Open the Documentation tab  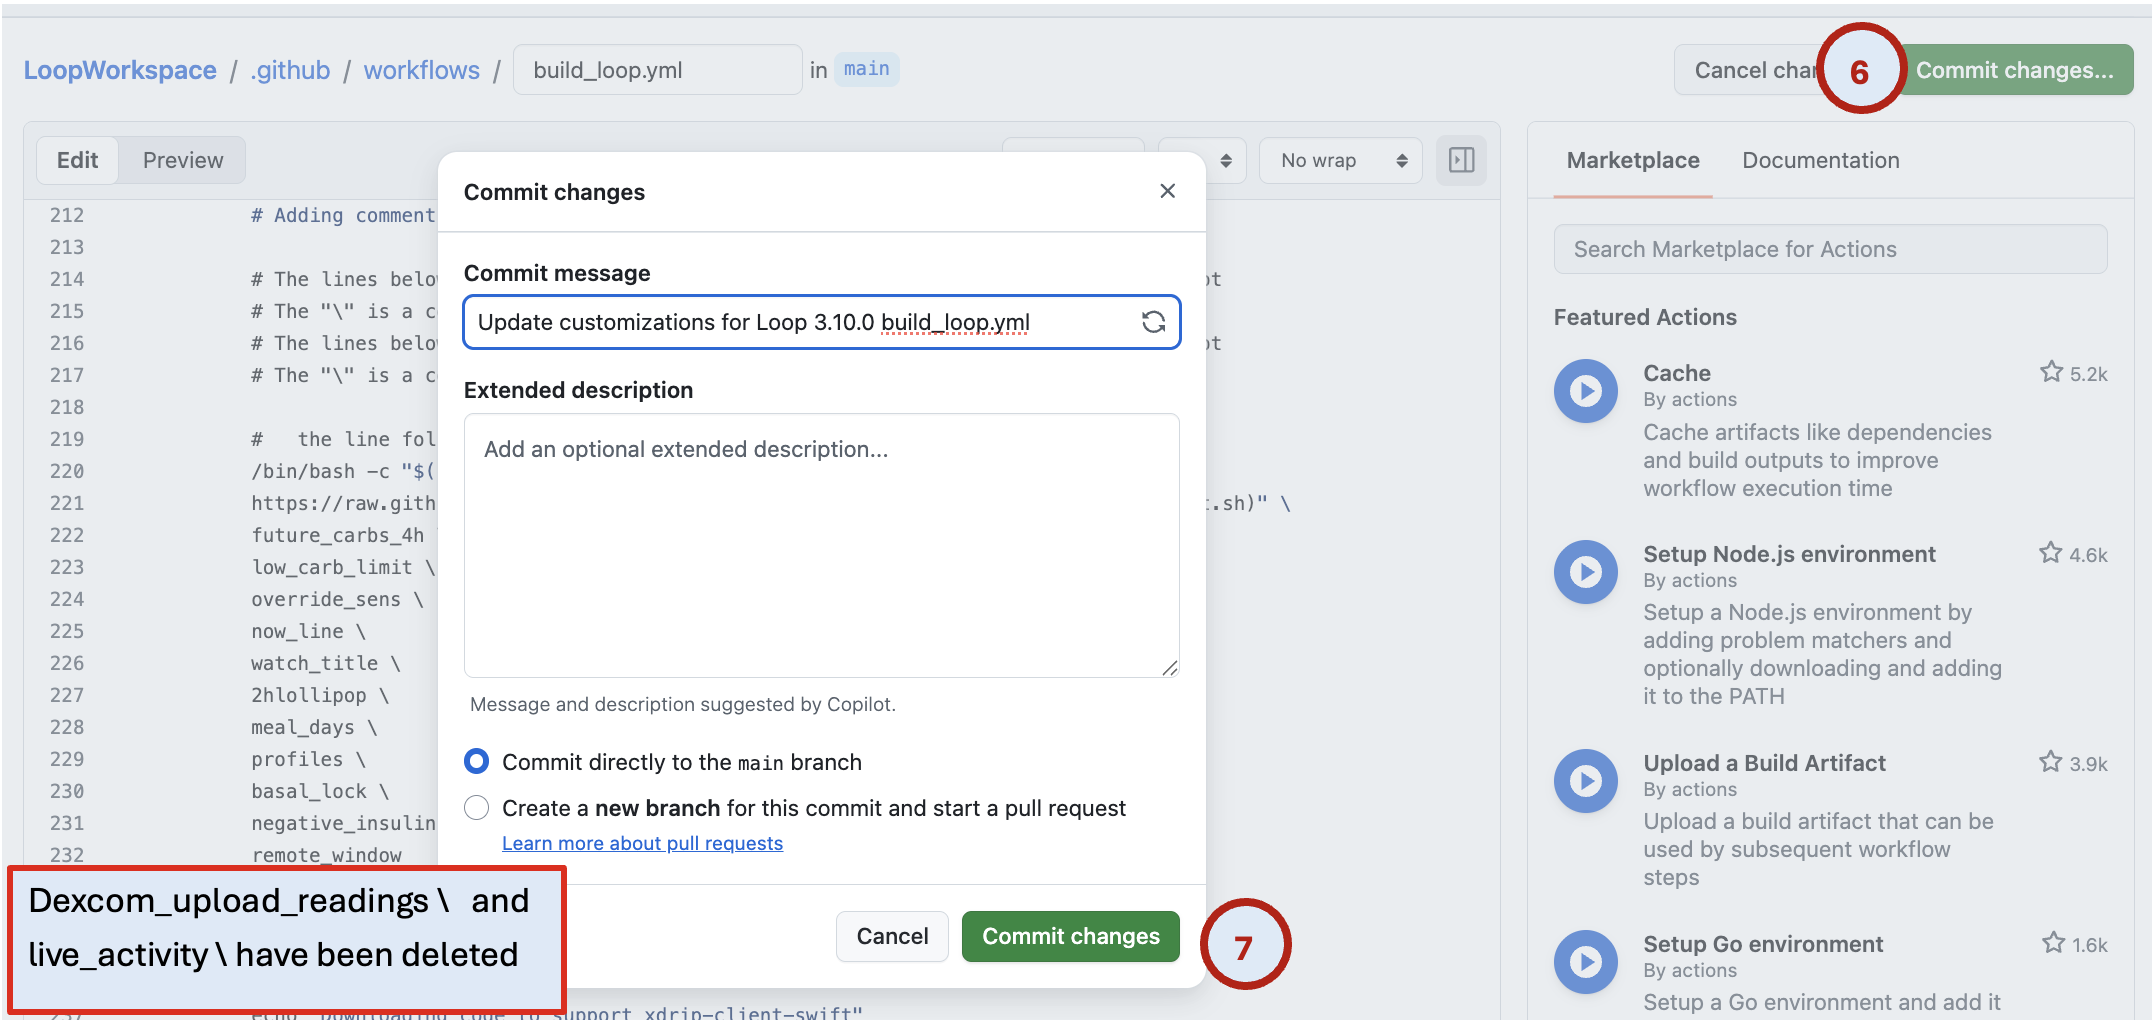(1820, 160)
